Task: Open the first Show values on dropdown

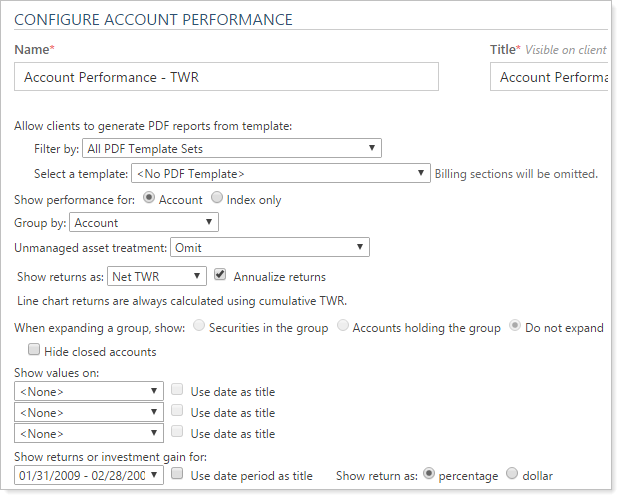Action: pos(89,391)
